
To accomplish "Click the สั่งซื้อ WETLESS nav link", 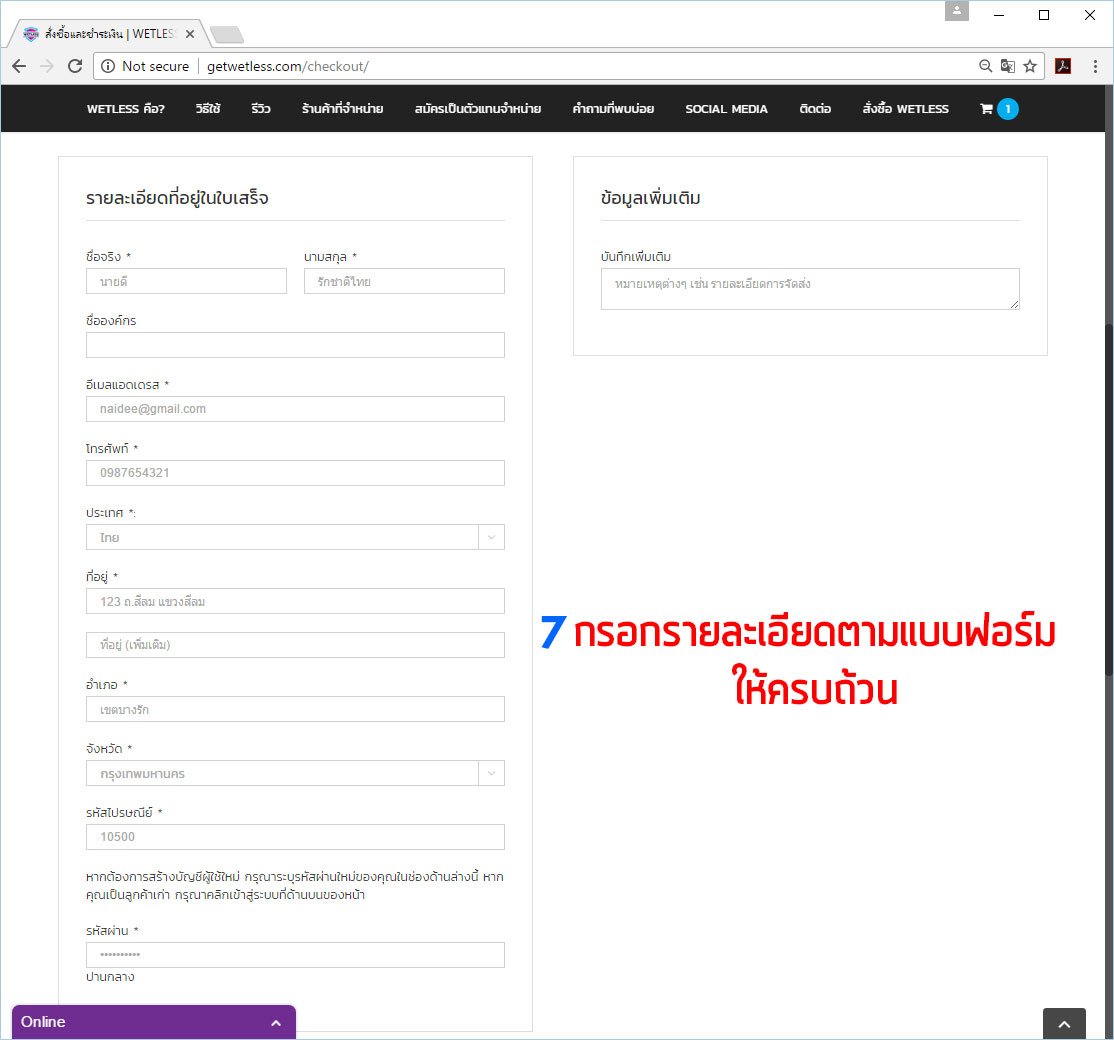I will point(905,109).
